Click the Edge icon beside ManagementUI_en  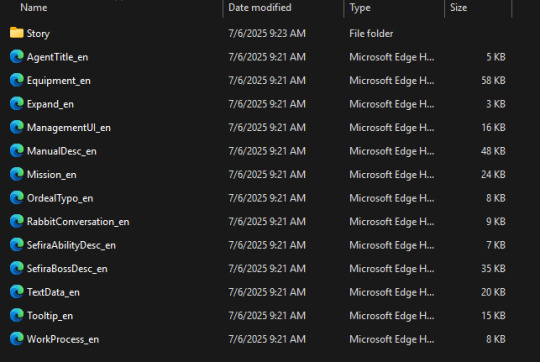pyautogui.click(x=17, y=127)
